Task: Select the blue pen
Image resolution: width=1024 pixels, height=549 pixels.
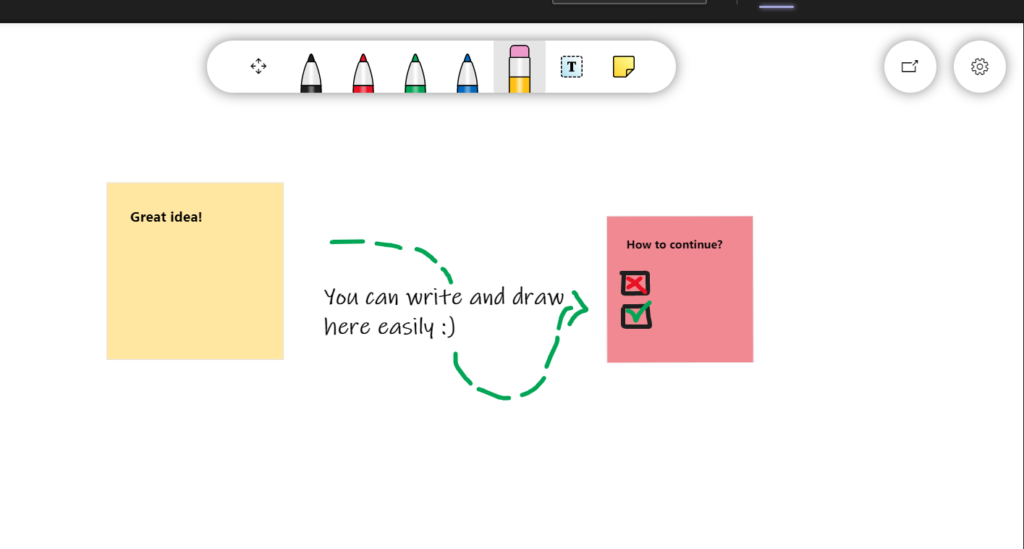Action: [467, 72]
